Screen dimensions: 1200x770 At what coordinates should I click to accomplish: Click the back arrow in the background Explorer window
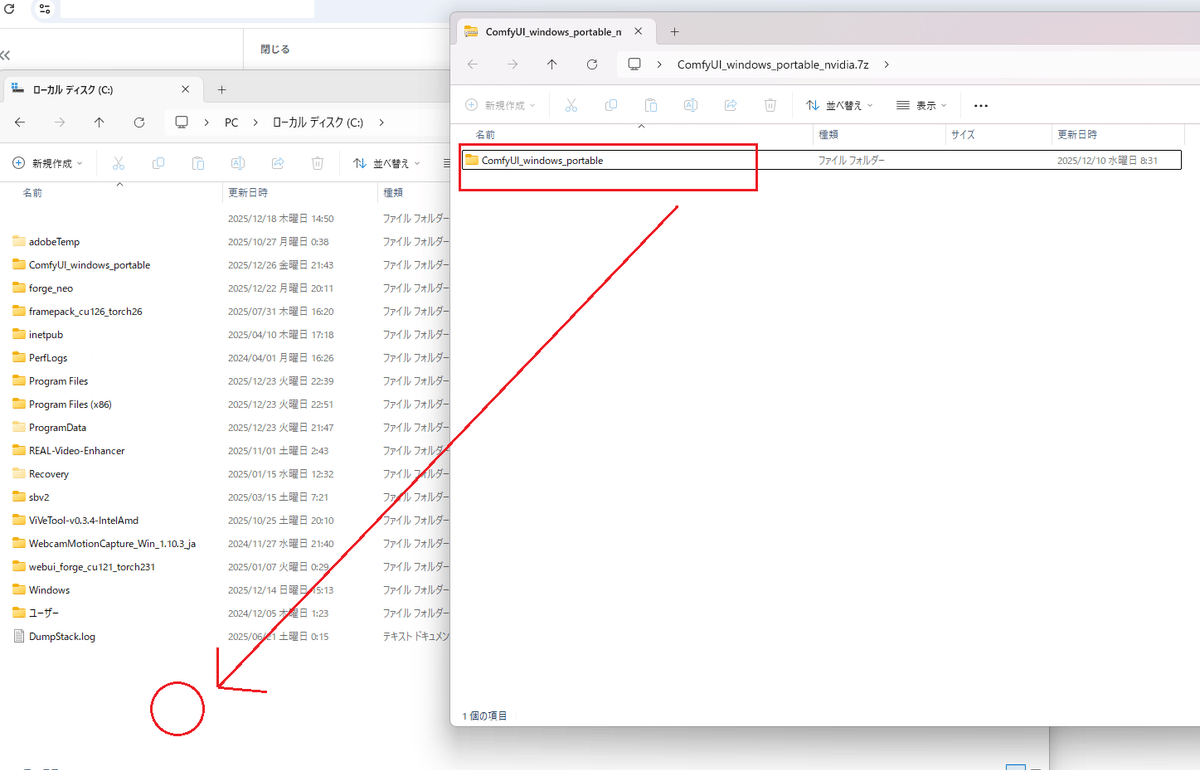[x=20, y=122]
